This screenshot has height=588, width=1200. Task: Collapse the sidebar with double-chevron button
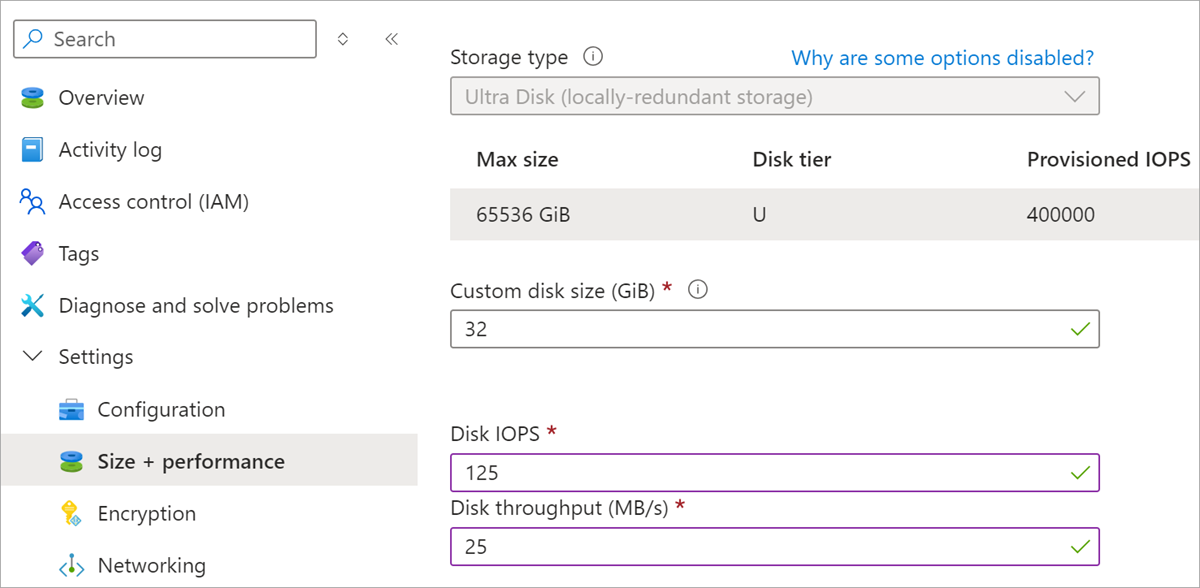391,39
